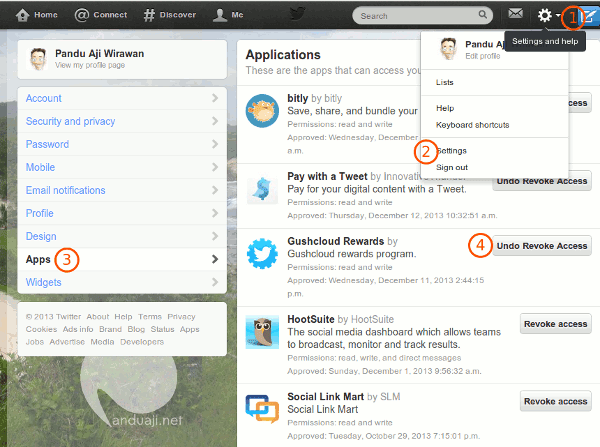
Task: Click the Media footer link
Action: 102,342
